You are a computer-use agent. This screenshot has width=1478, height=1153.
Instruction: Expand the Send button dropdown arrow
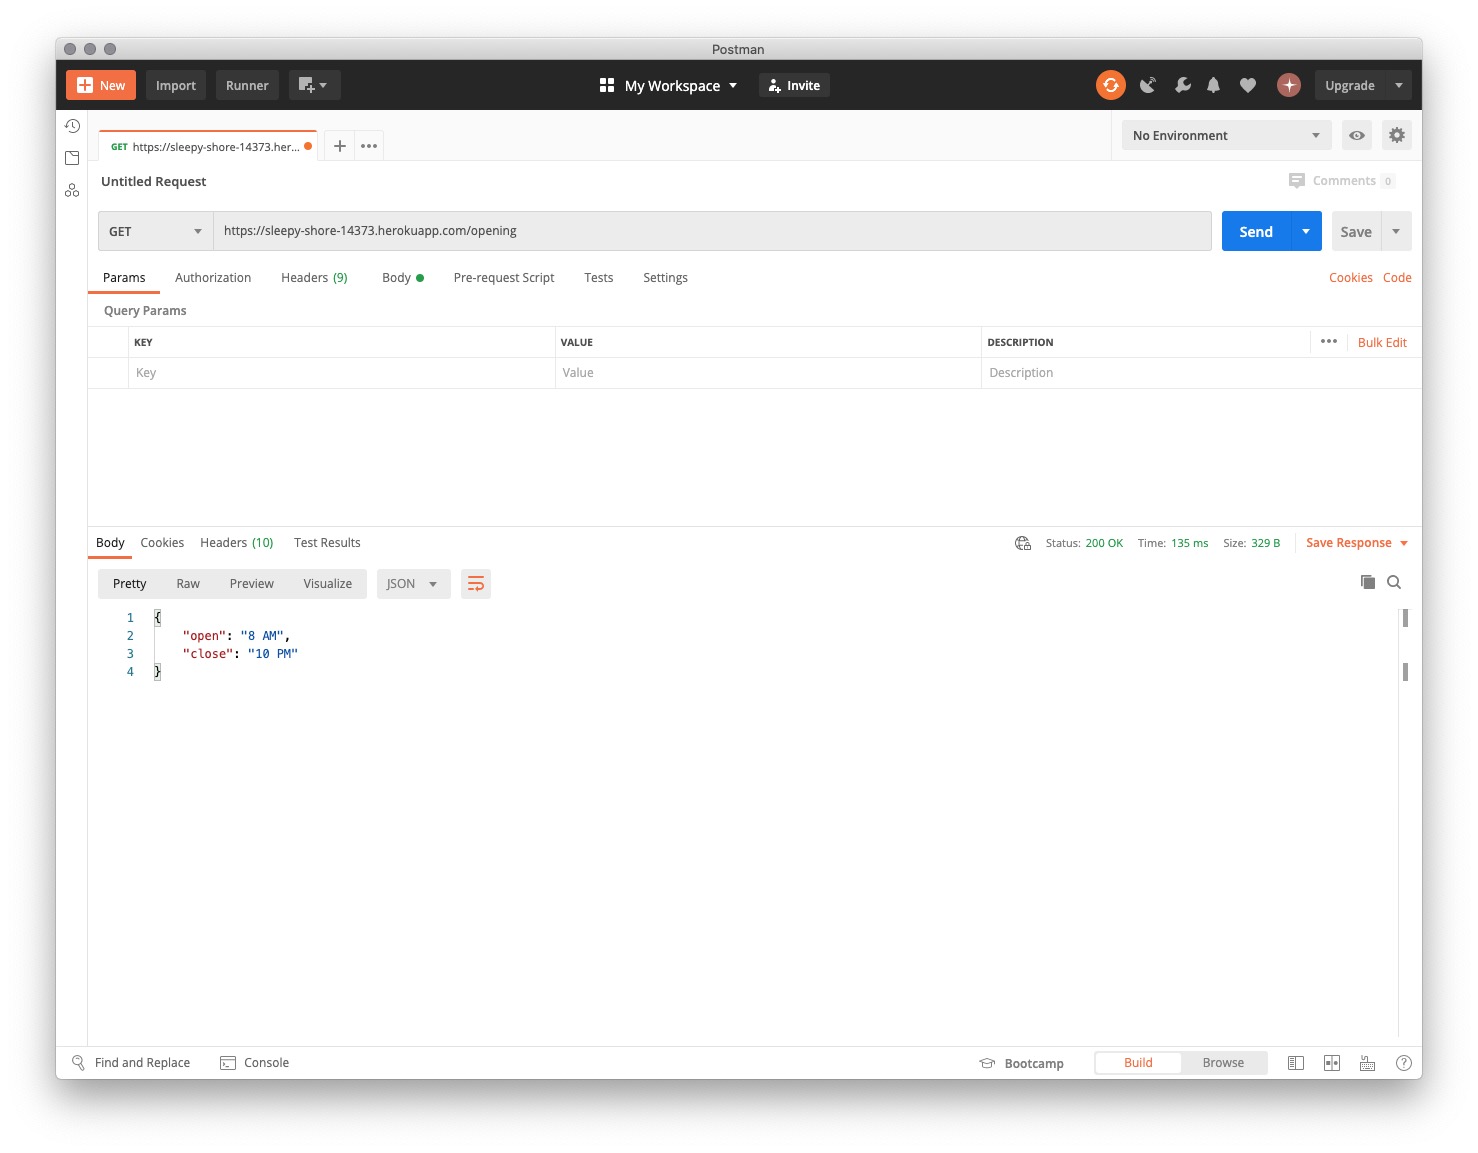pyautogui.click(x=1306, y=231)
